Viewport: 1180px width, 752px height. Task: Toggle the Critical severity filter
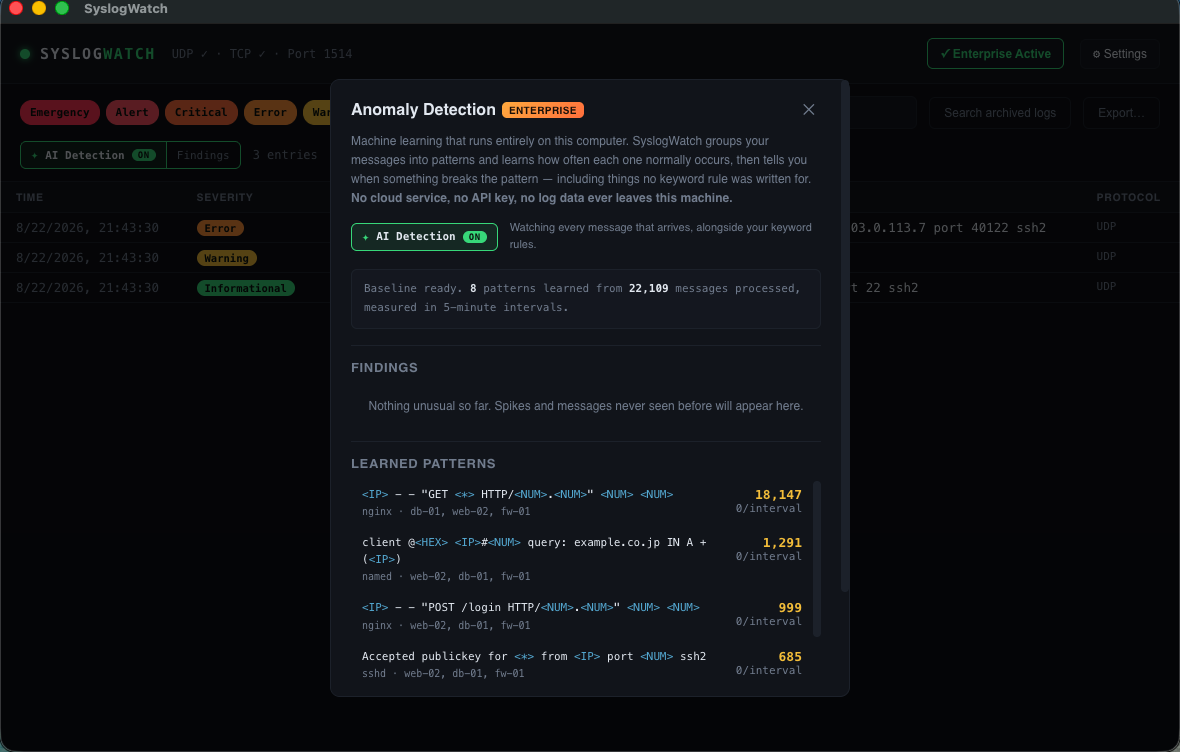(201, 112)
